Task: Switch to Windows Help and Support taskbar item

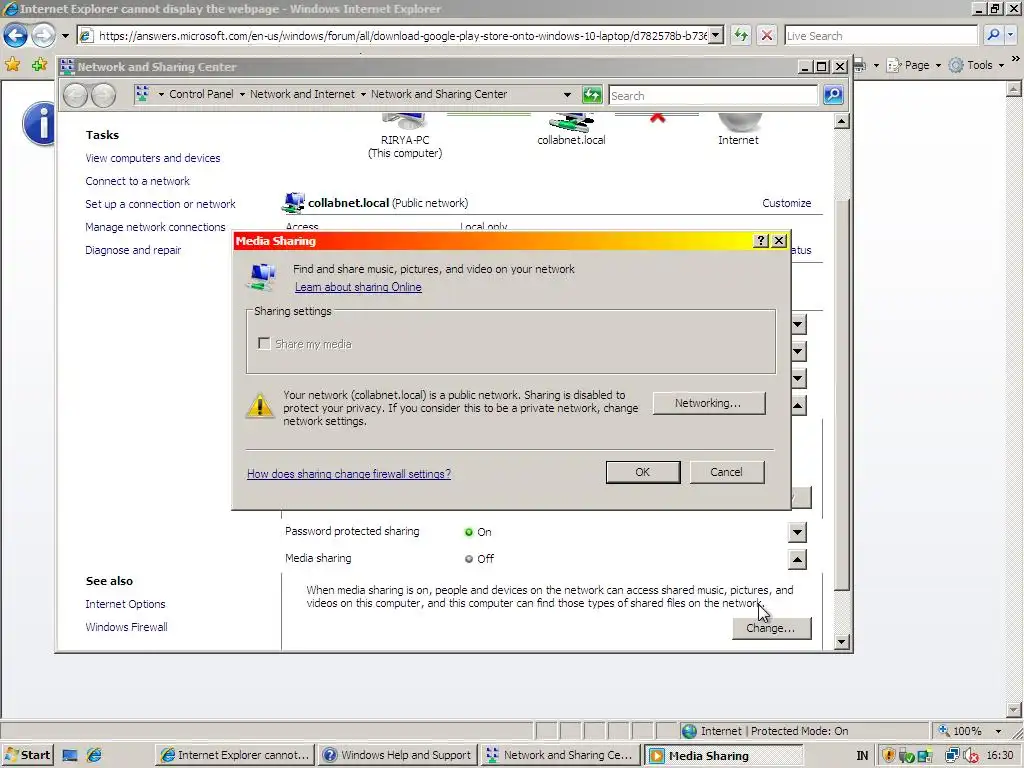Action: 398,755
